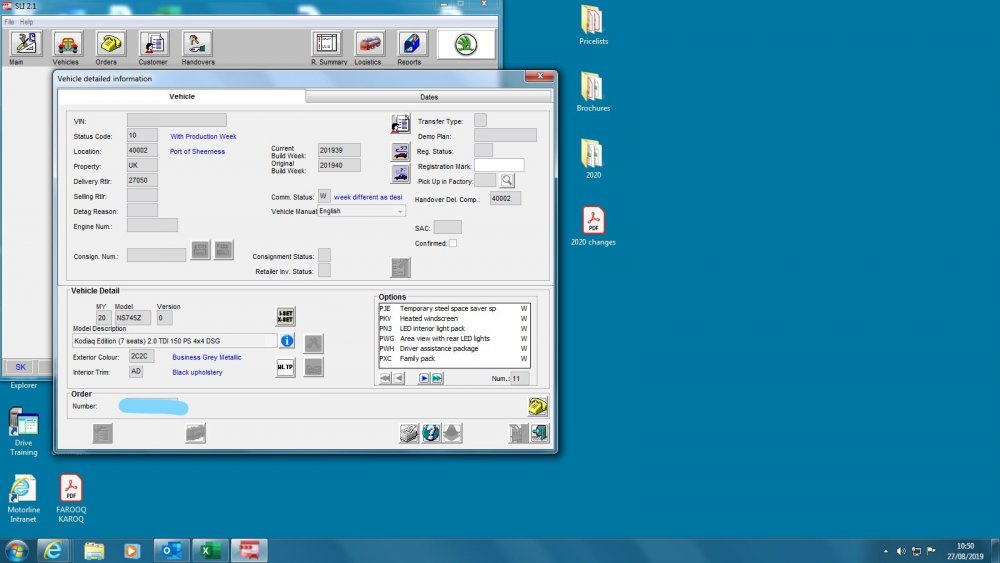The image size is (1000, 563).
Task: Click the Pick Up in Factory search magnifier
Action: coord(507,181)
